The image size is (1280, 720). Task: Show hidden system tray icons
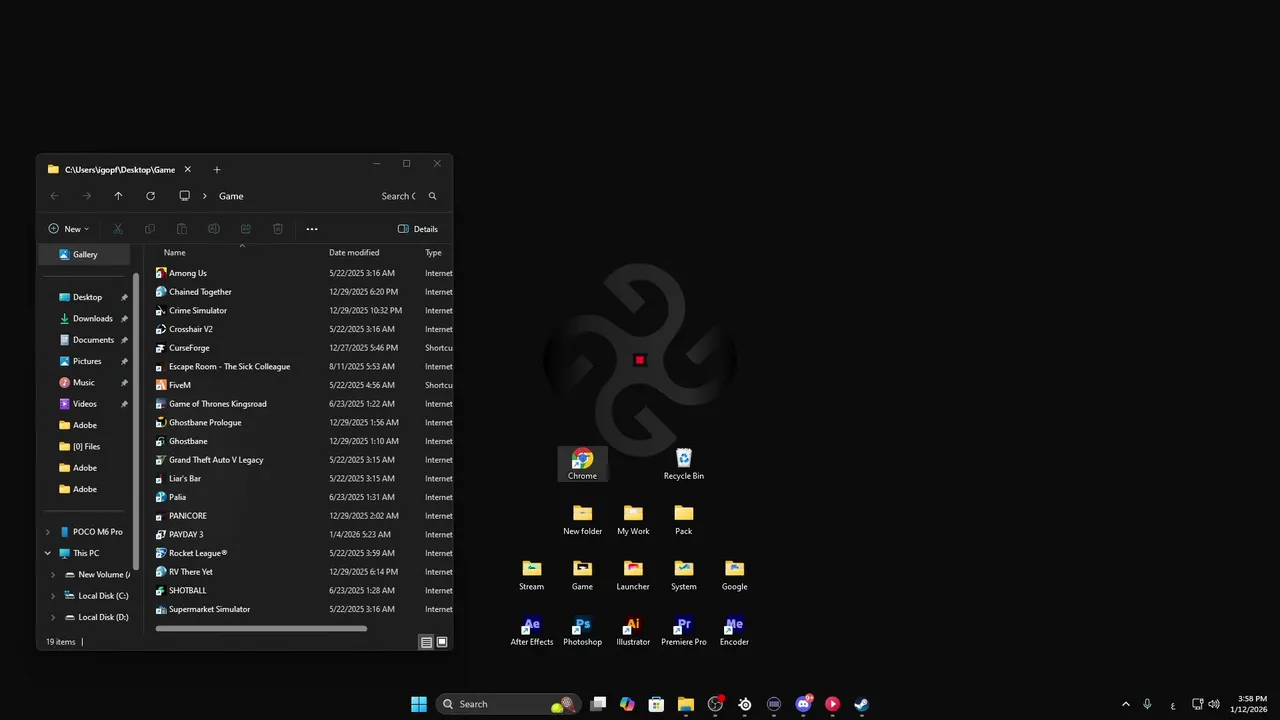(x=1126, y=704)
